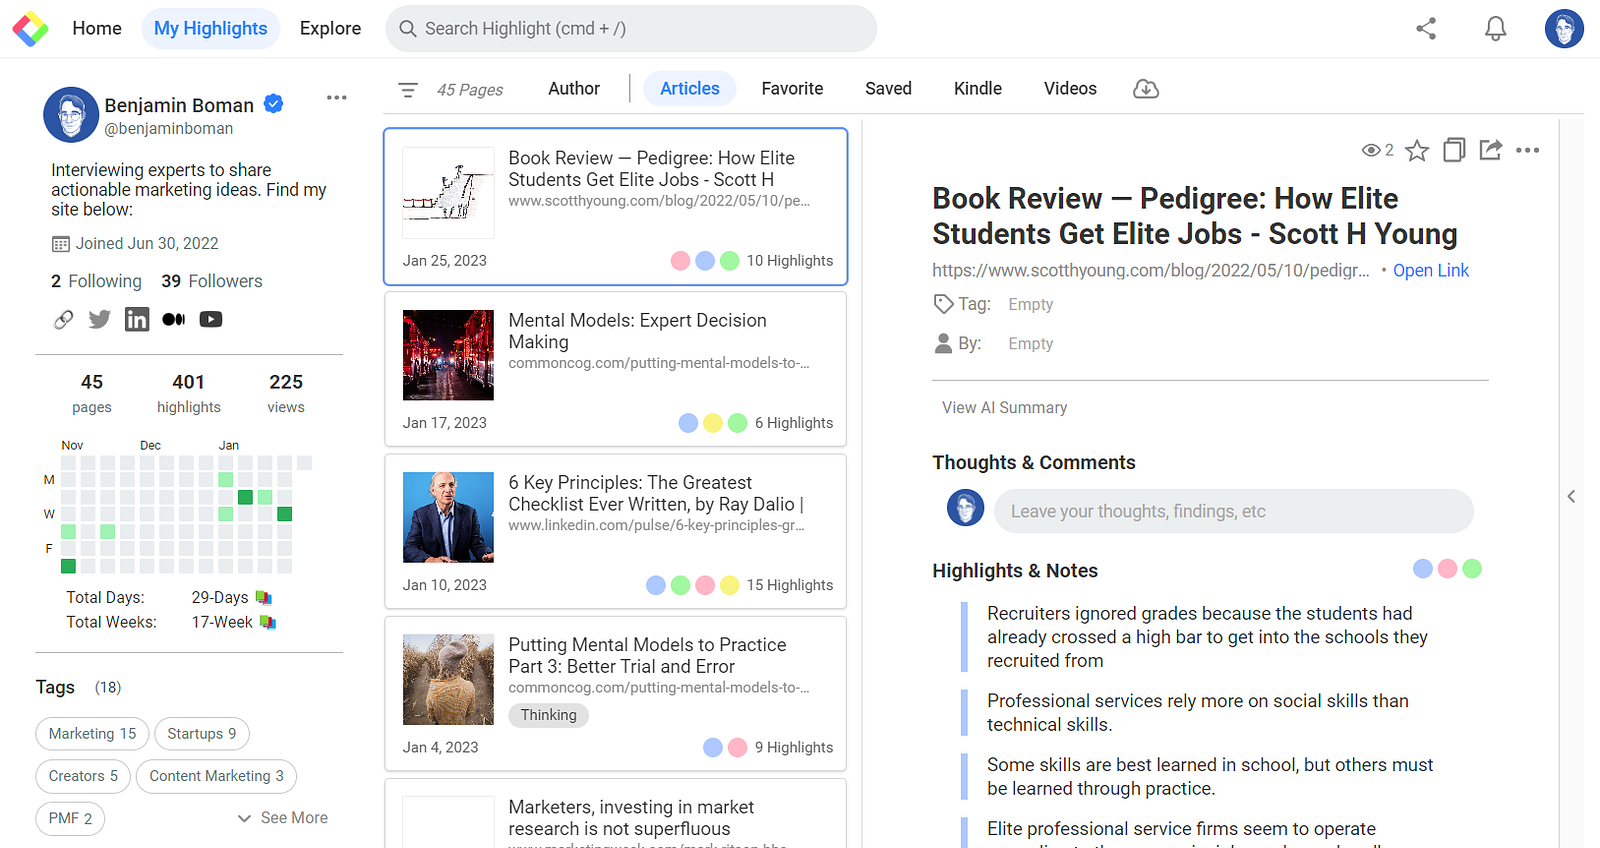Select the Articles filter tab
This screenshot has width=1600, height=848.
pyautogui.click(x=690, y=89)
